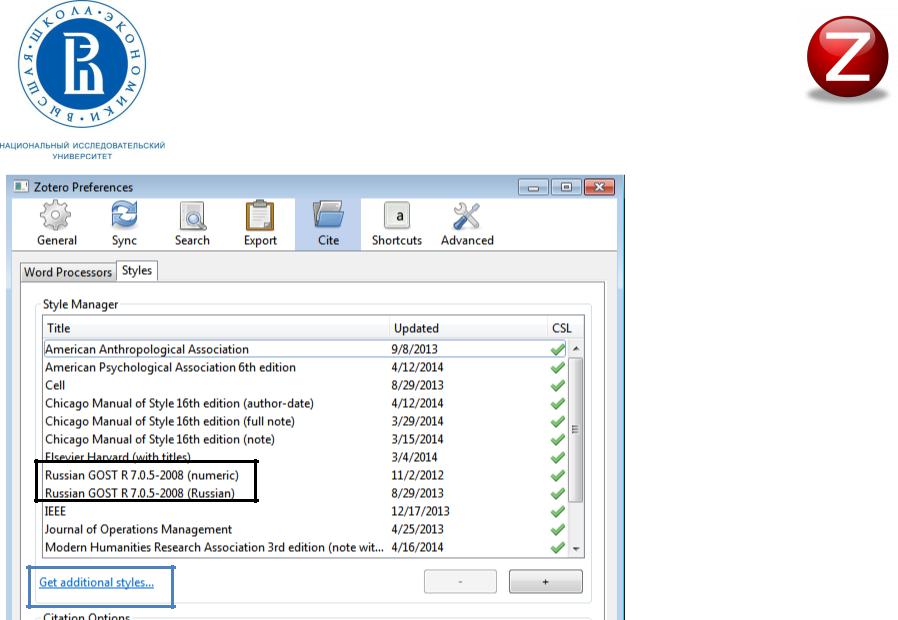
Task: Select Russian GOST R 7.0.5-2008 (Russian)
Action: point(305,493)
